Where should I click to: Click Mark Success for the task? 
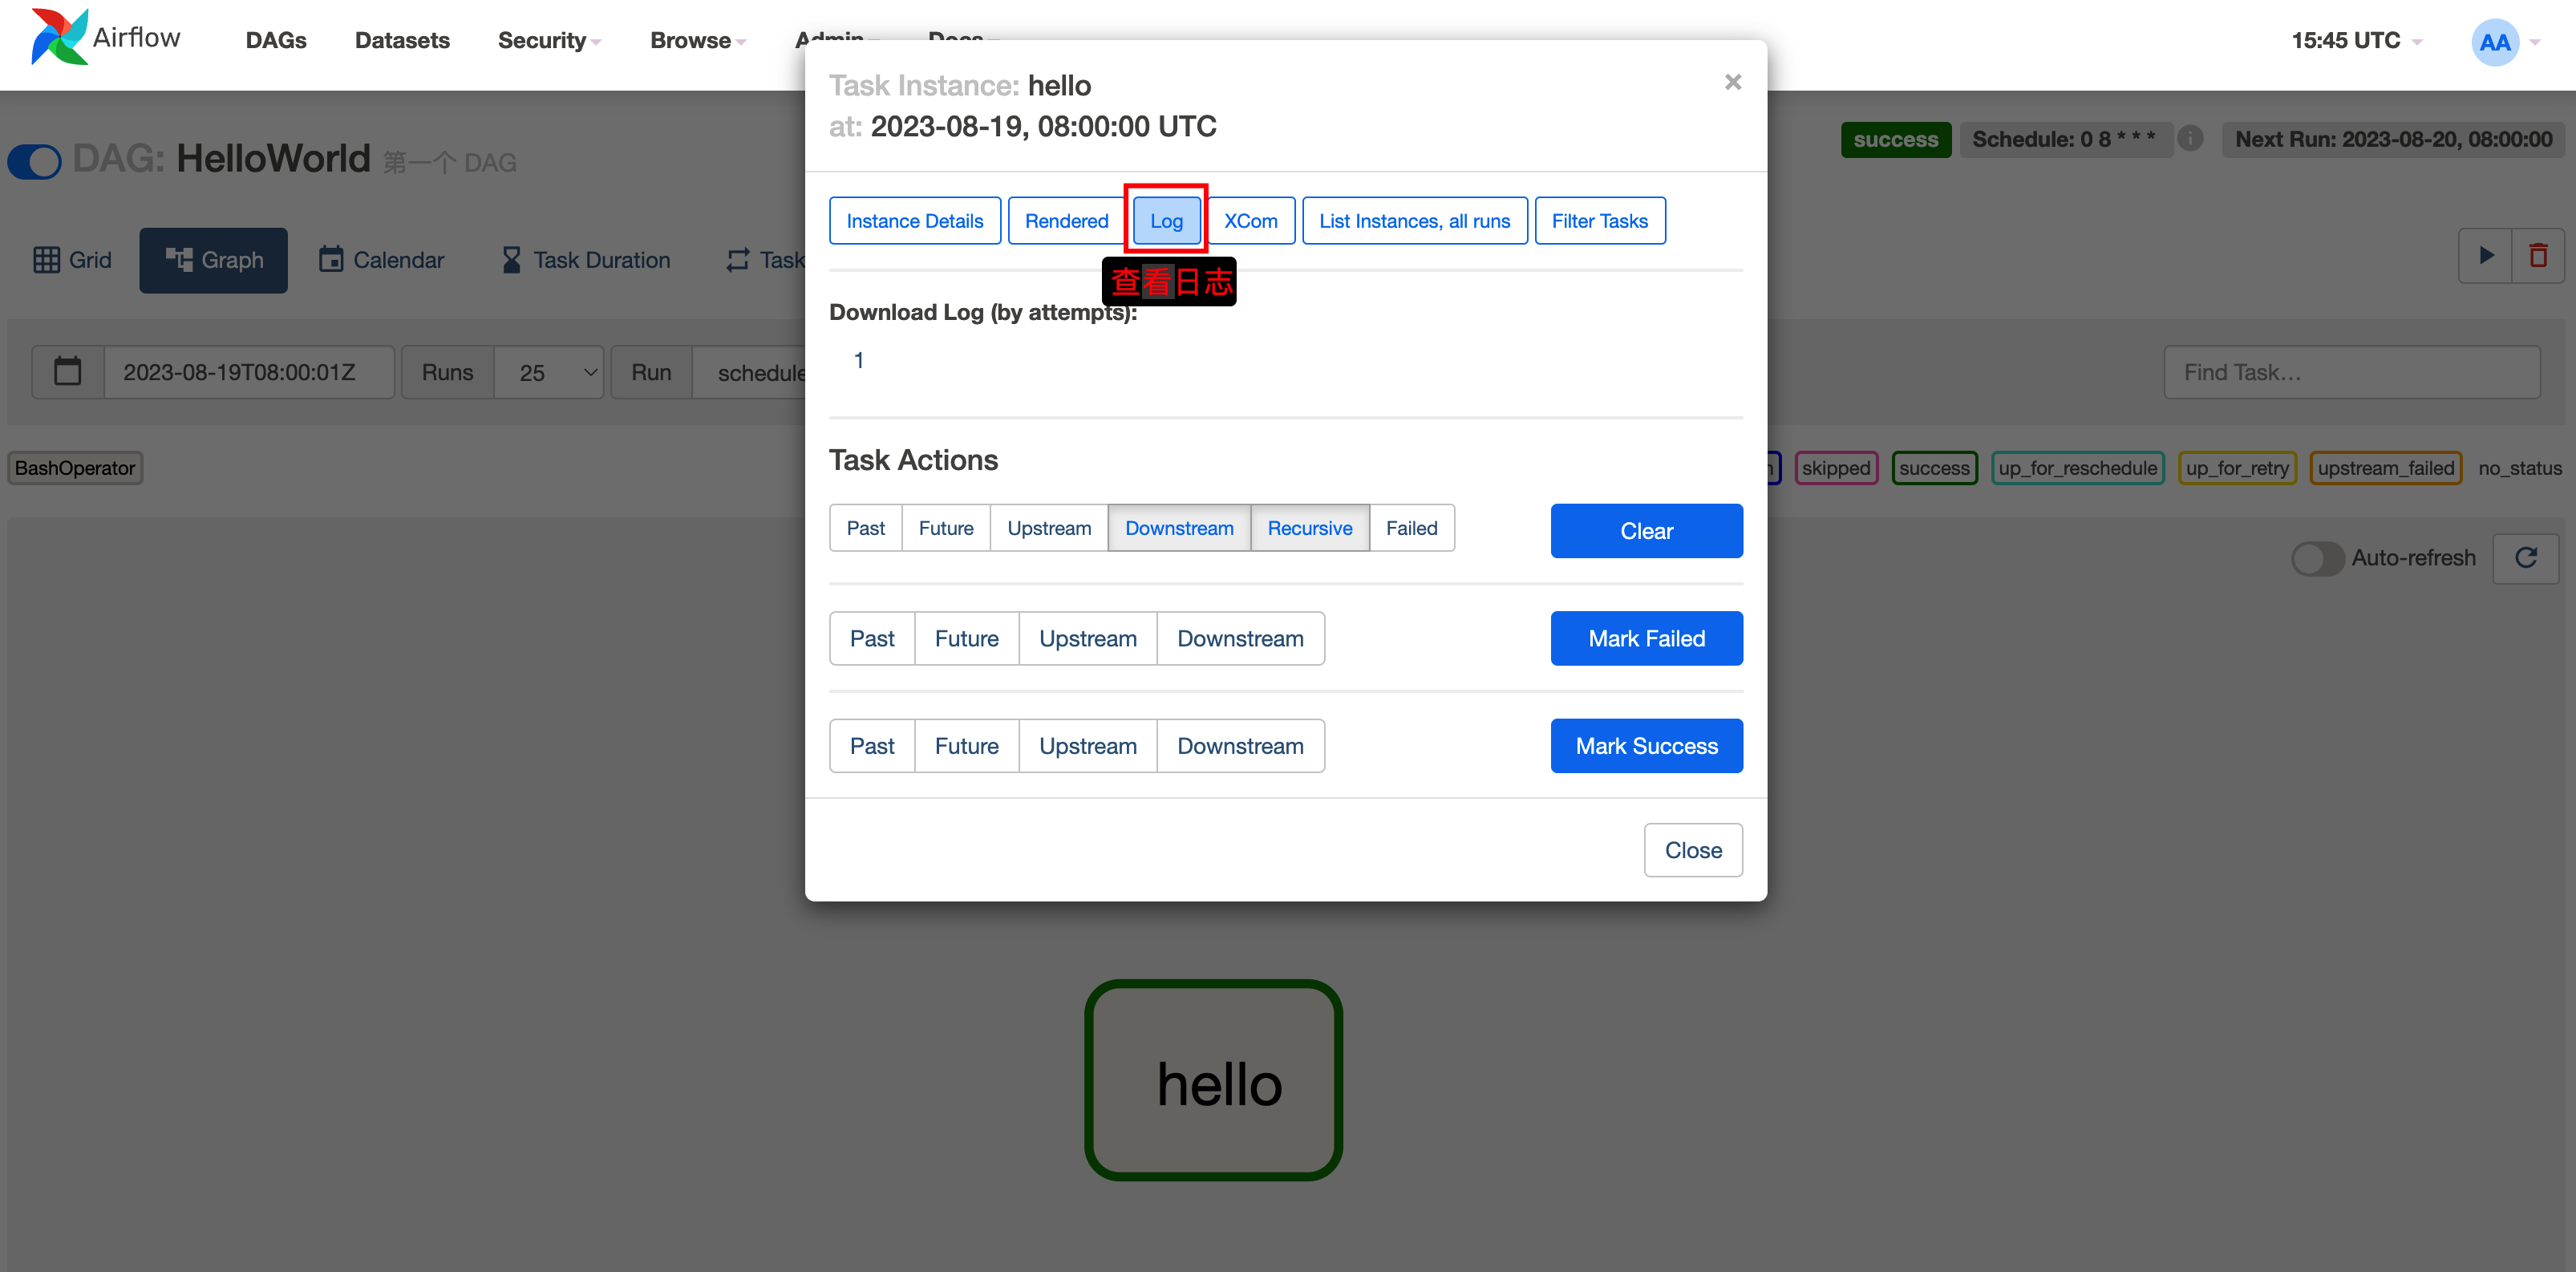pos(1646,745)
